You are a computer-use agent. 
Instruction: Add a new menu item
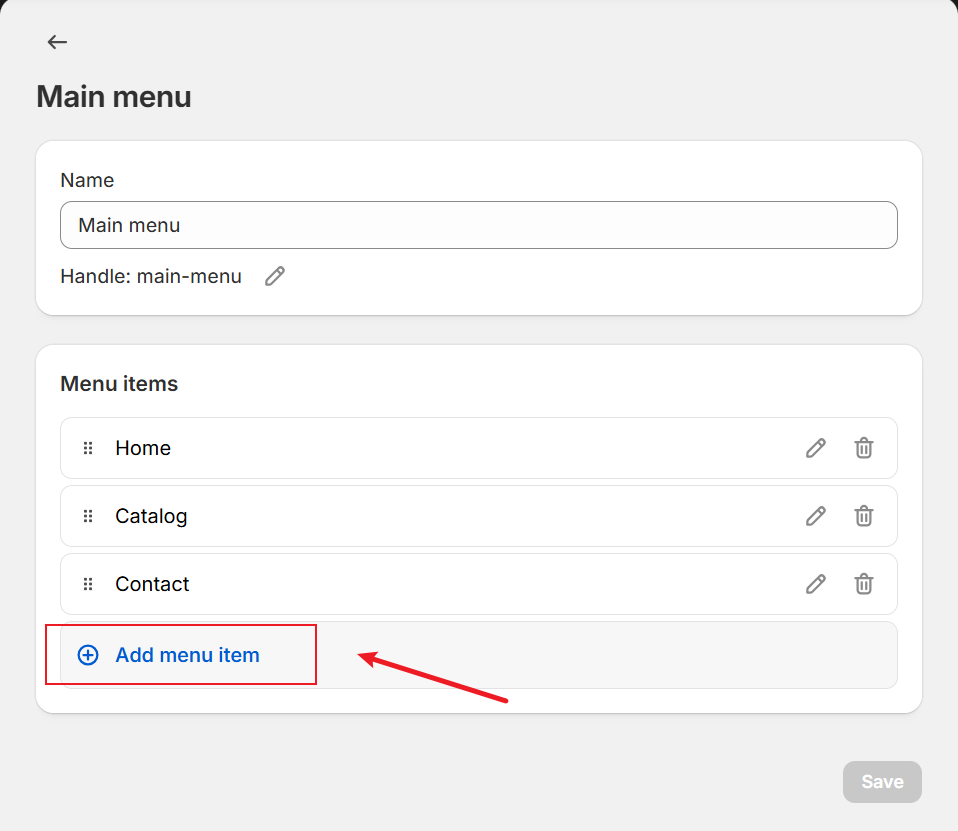[x=187, y=655]
